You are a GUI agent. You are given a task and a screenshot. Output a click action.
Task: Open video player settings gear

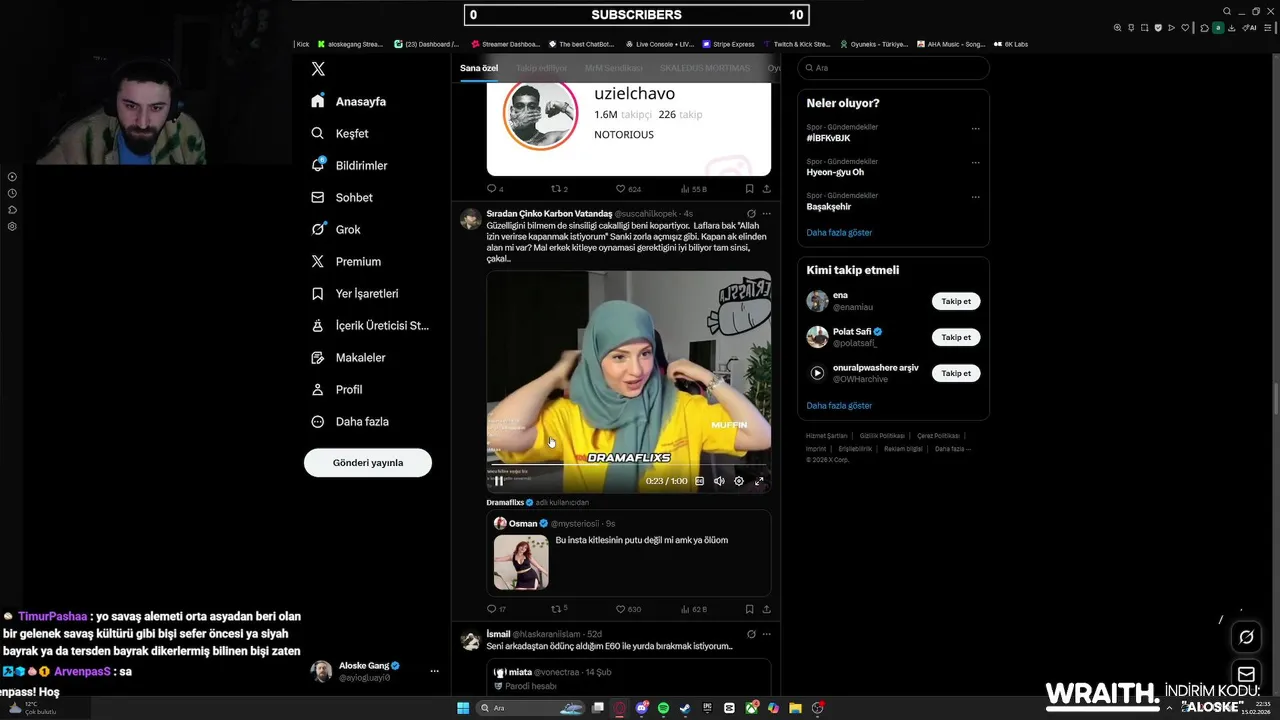click(739, 481)
